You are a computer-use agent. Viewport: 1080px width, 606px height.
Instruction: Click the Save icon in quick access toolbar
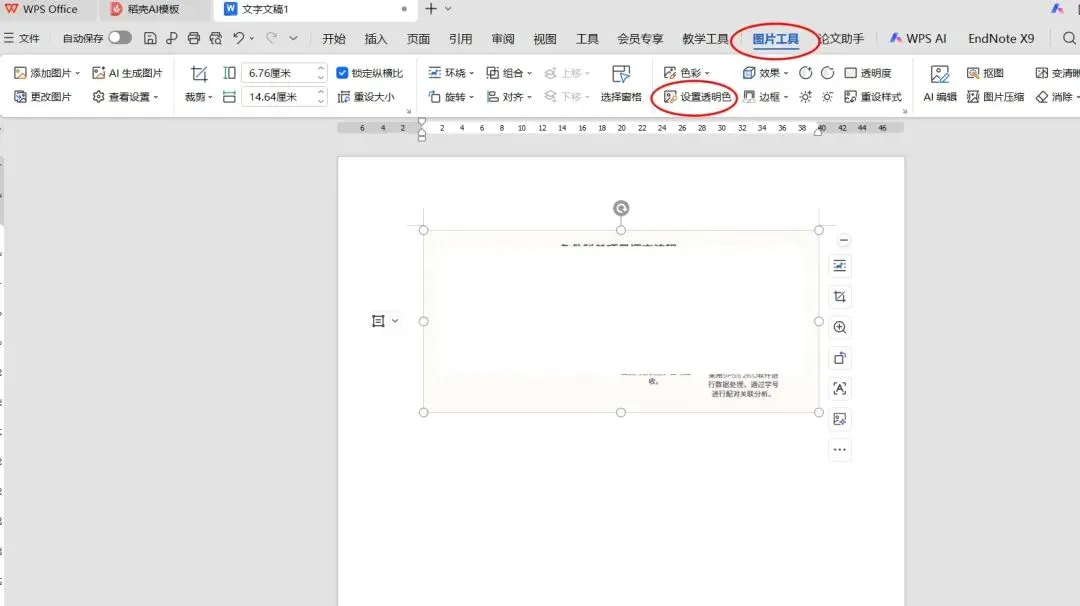click(150, 39)
